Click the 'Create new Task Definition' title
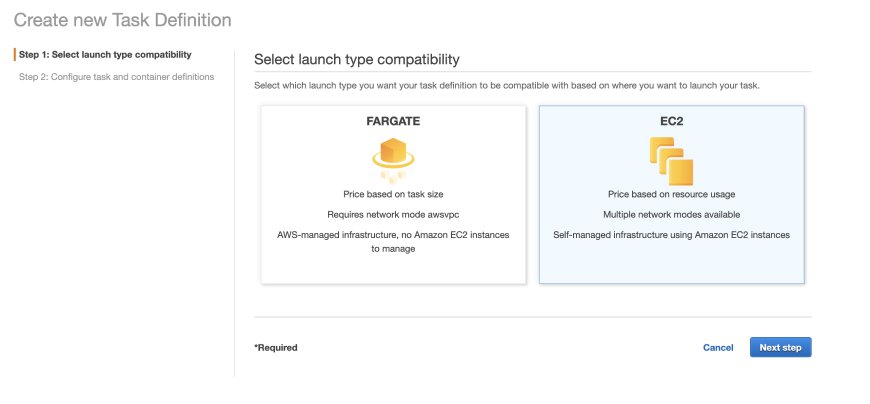The width and height of the screenshot is (870, 404). [123, 20]
